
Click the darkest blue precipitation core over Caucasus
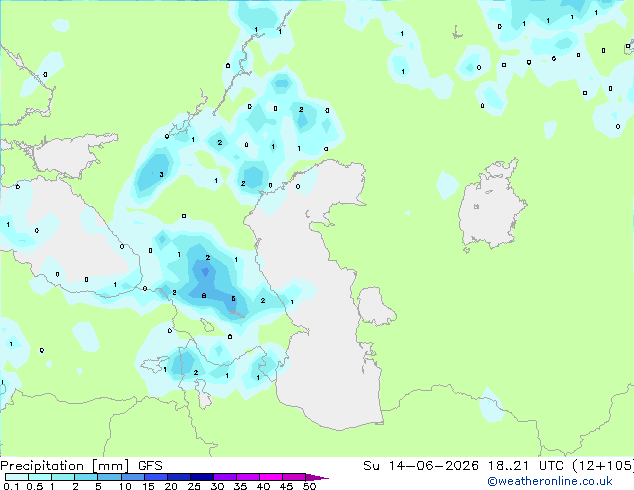(205, 272)
